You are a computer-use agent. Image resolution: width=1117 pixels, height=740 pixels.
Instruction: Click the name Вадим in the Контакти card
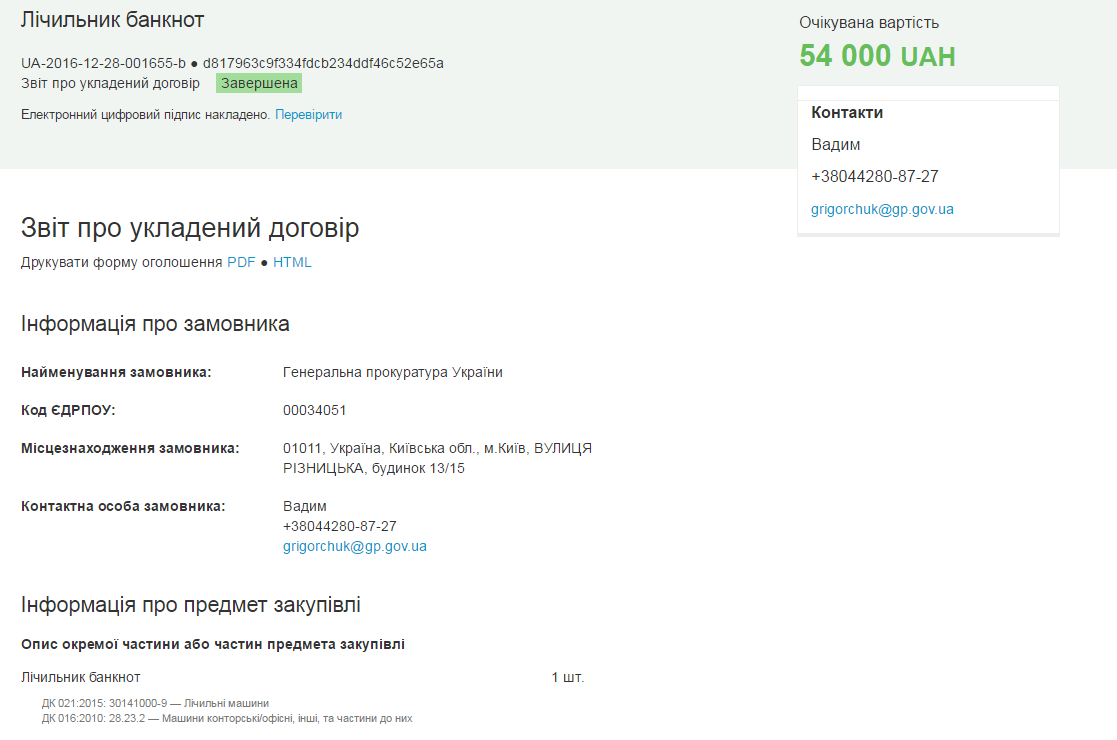[836, 145]
